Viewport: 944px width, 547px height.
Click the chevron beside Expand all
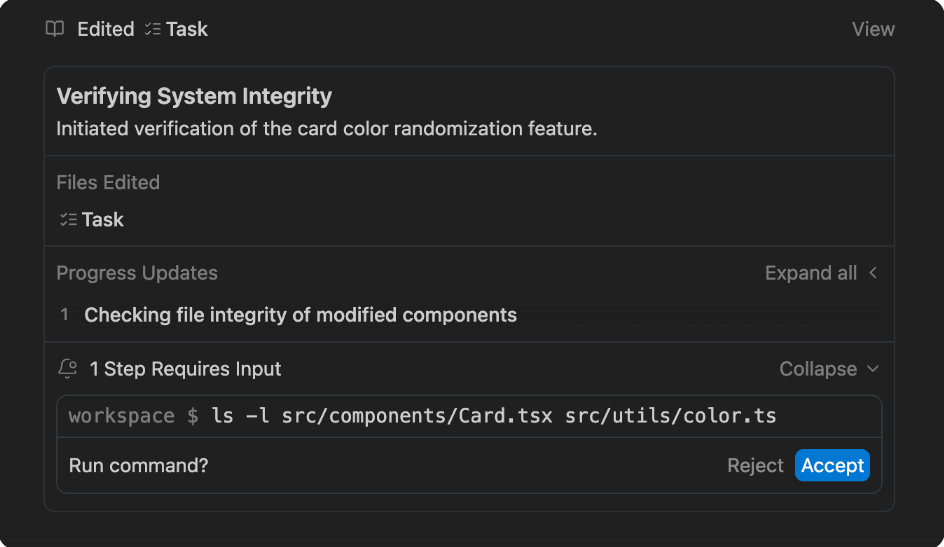873,273
